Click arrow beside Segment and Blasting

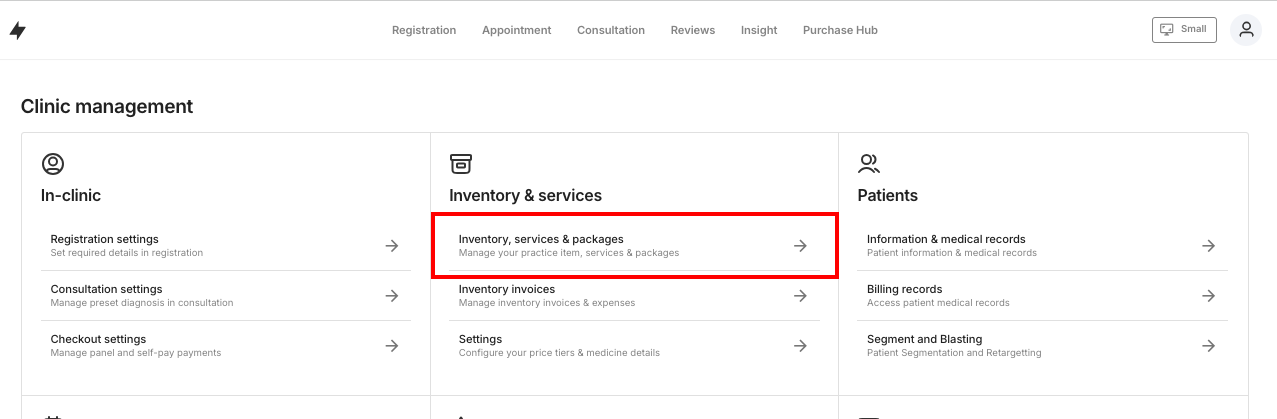tap(1208, 346)
